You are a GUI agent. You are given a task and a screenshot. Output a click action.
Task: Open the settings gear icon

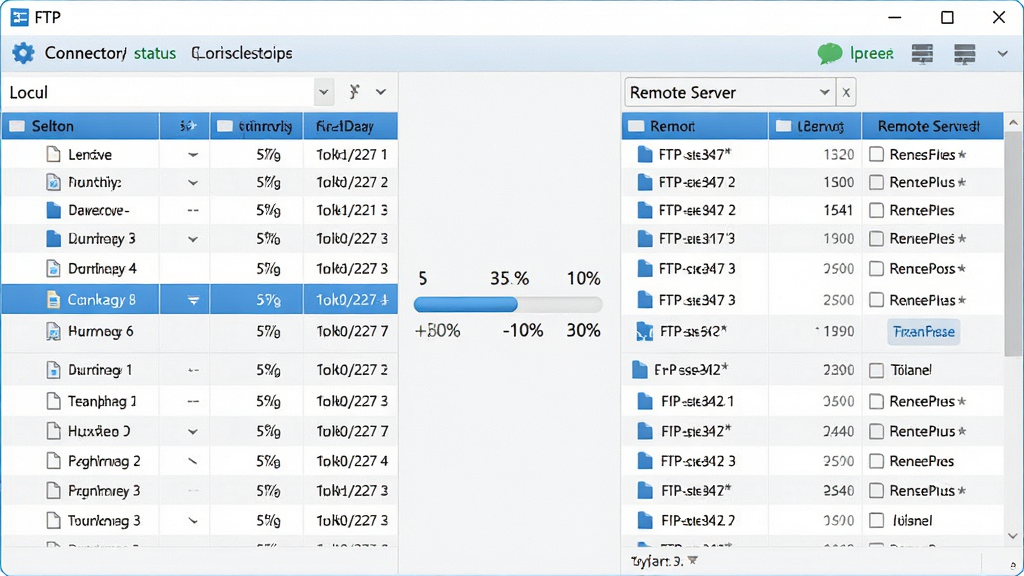23,53
